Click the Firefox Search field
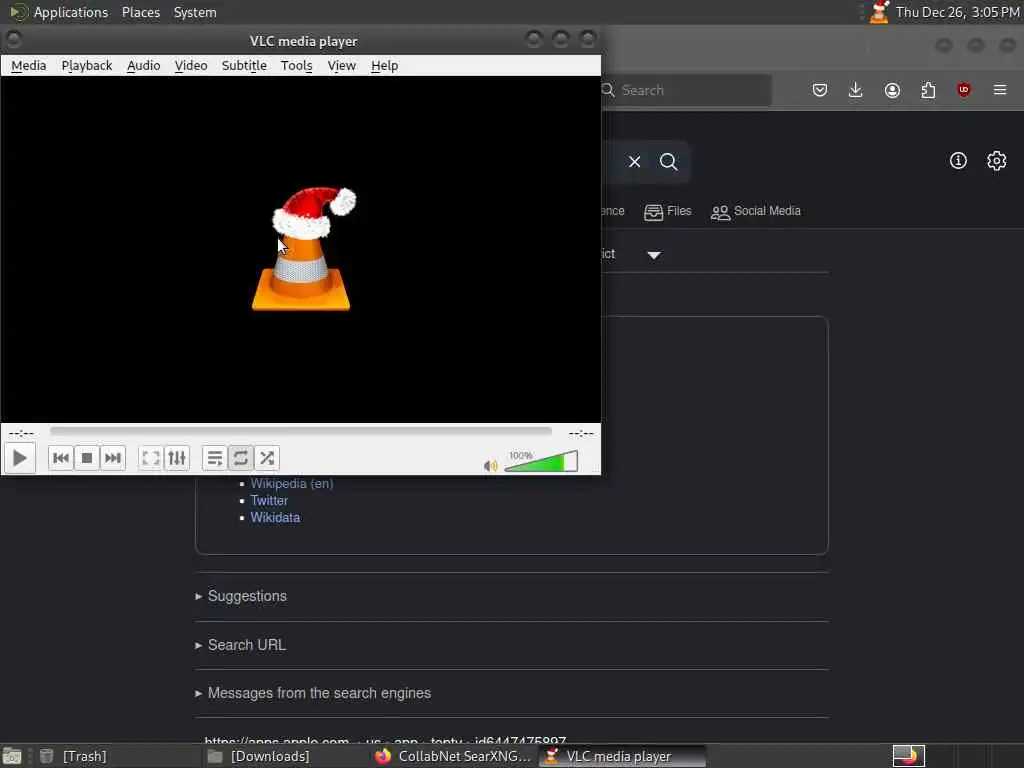The width and height of the screenshot is (1024, 768). pos(686,90)
